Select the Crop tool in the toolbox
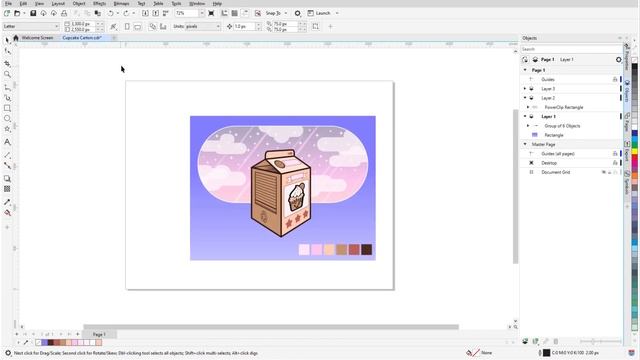 tap(7, 64)
